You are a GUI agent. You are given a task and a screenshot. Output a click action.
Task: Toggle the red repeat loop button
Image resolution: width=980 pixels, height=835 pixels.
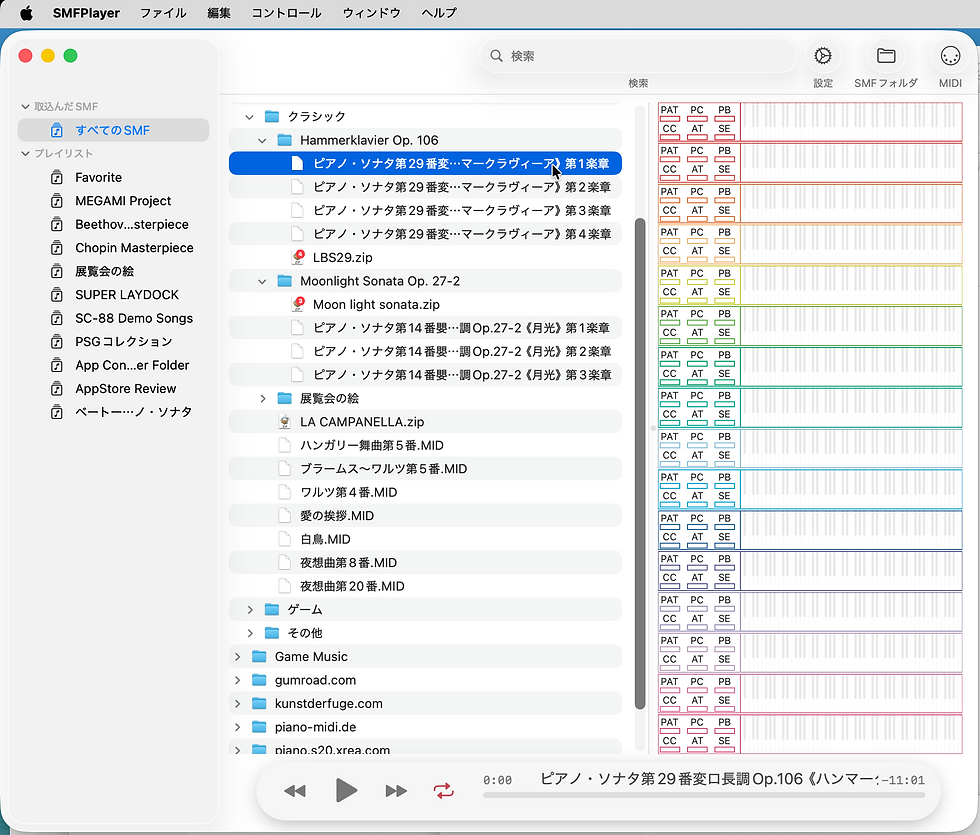(444, 791)
